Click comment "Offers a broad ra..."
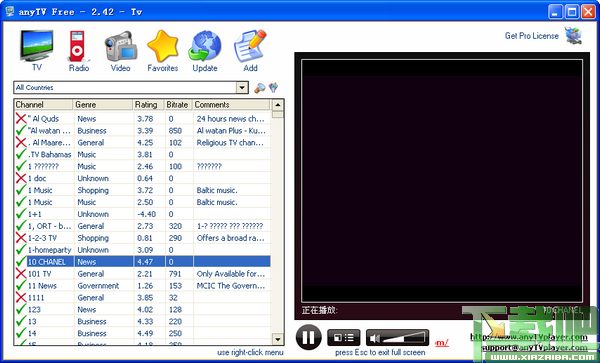 [x=231, y=238]
